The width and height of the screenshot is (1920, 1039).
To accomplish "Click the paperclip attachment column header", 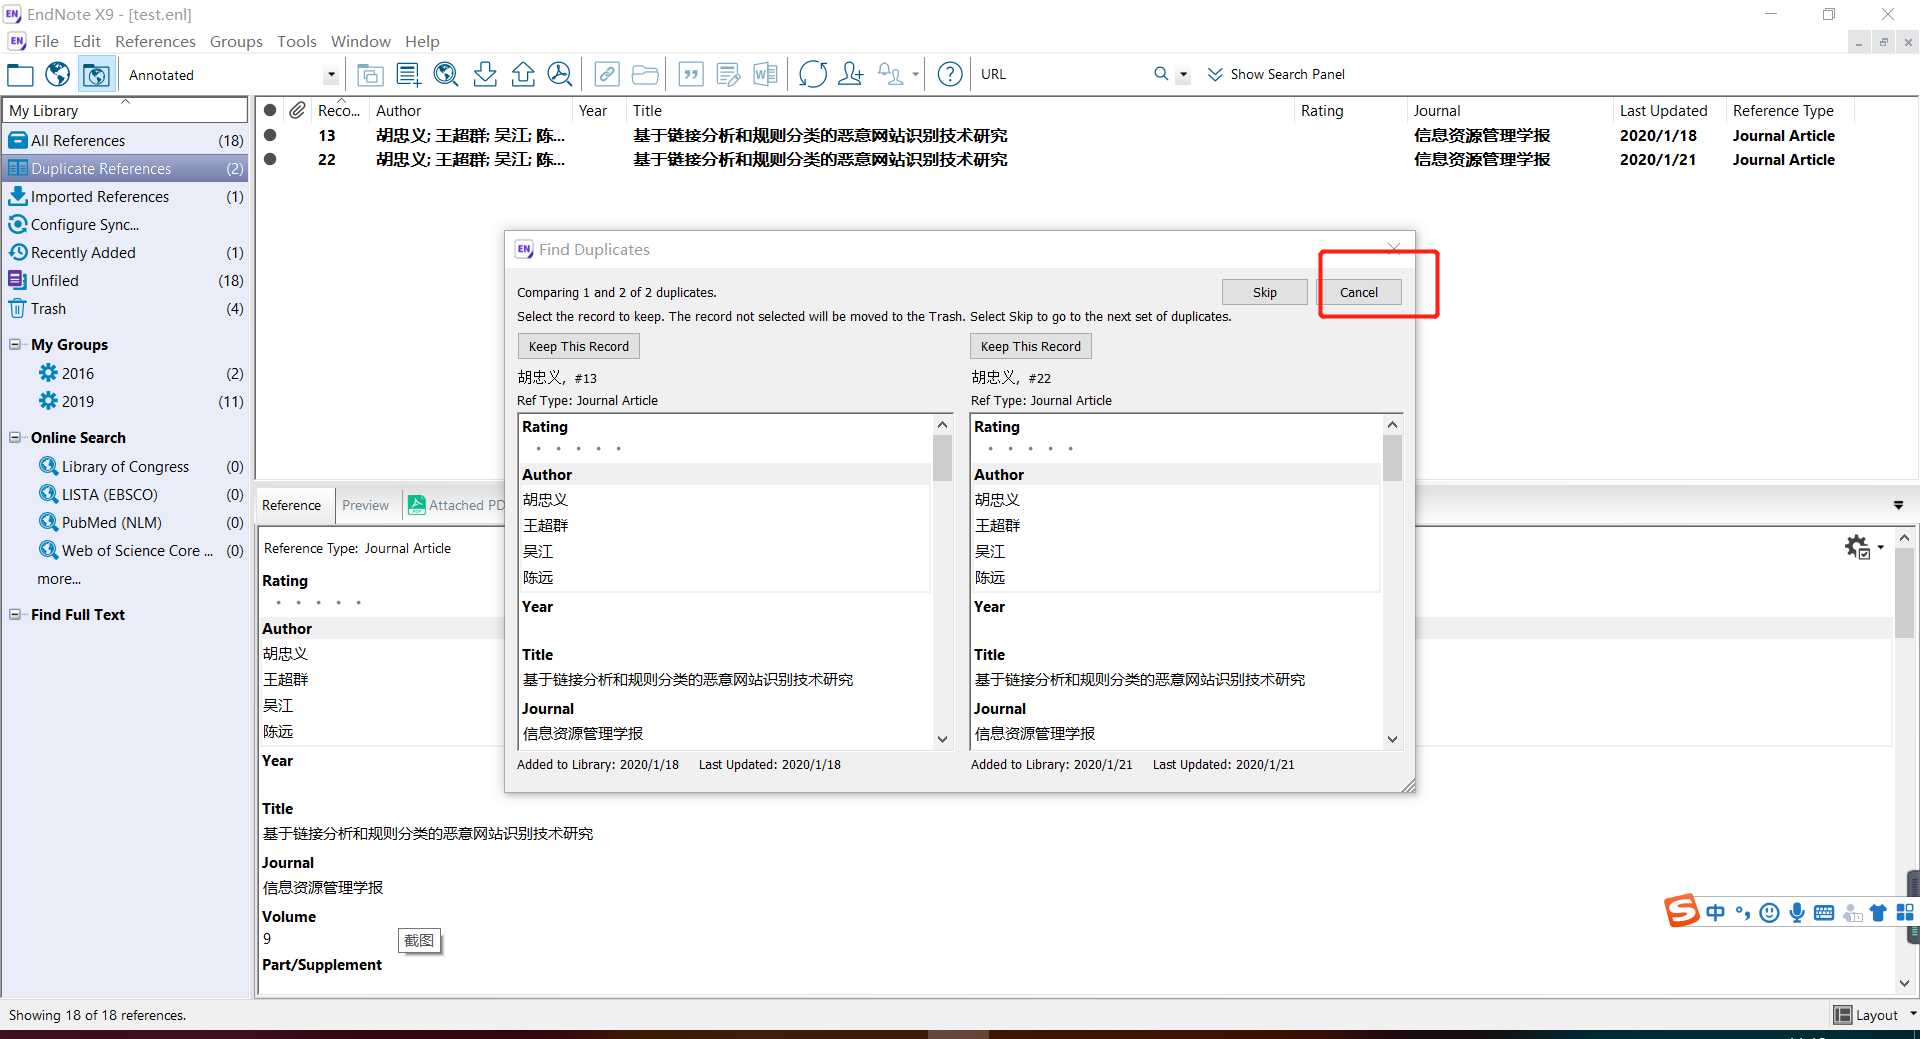I will click(x=297, y=110).
